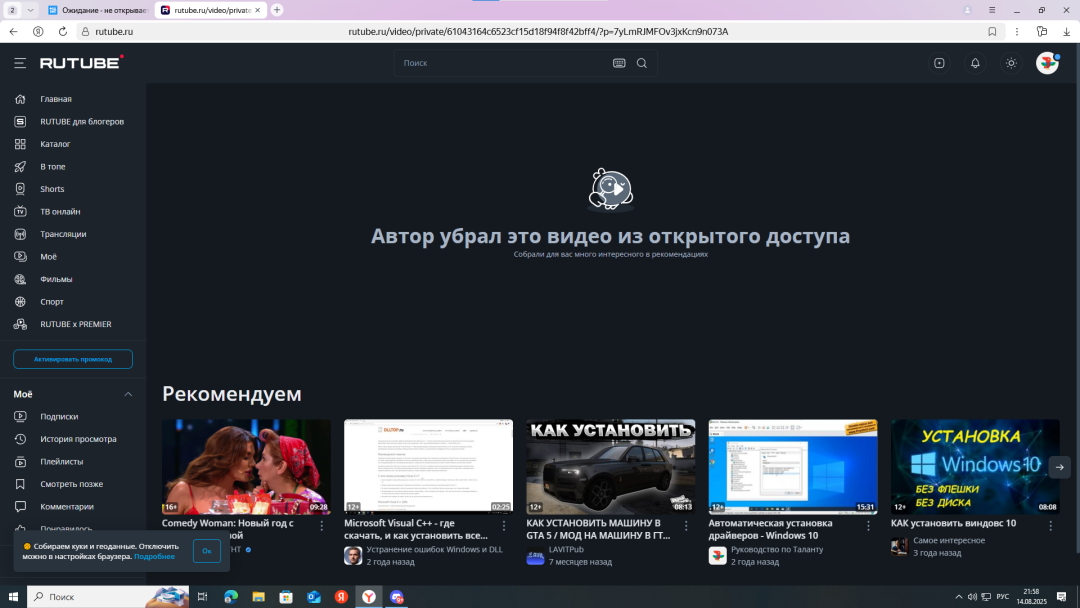The height and width of the screenshot is (608, 1080).
Task: Click the search magnifier icon
Action: pyautogui.click(x=641, y=63)
